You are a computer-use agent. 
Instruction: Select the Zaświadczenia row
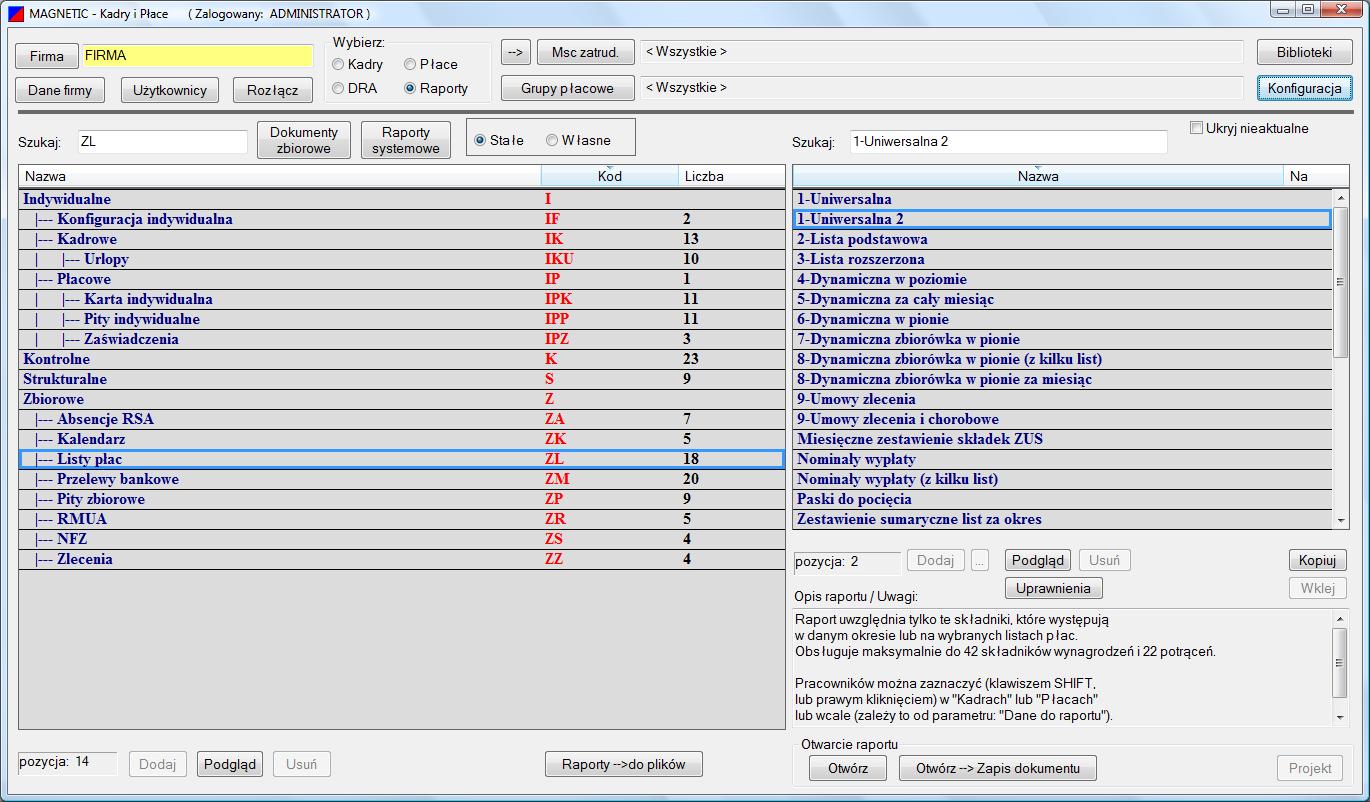(x=401, y=339)
